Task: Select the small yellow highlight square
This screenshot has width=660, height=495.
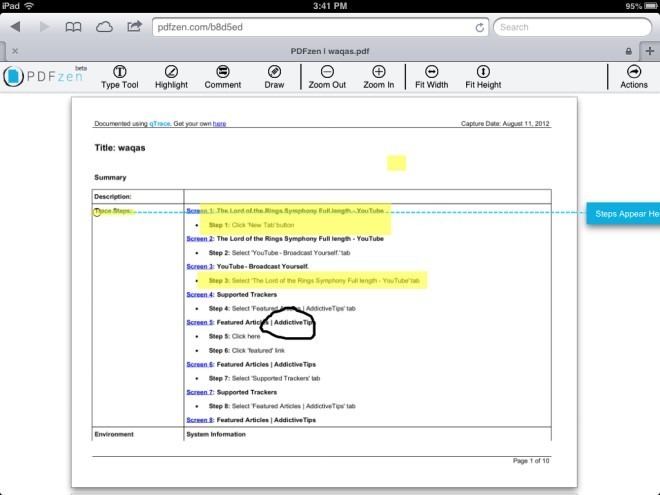Action: (x=397, y=163)
